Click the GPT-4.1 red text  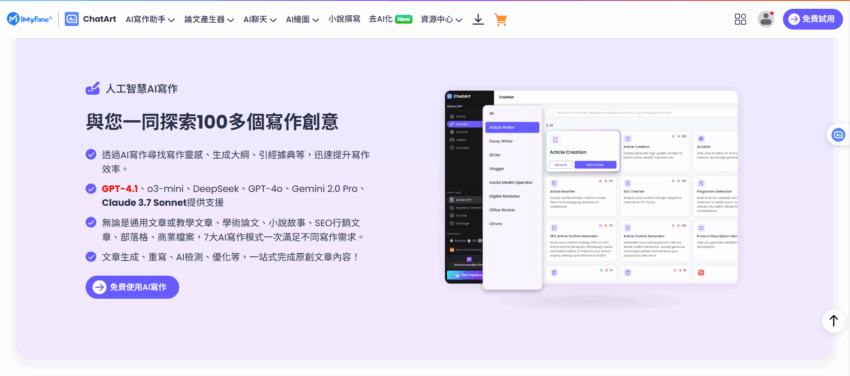click(120, 189)
